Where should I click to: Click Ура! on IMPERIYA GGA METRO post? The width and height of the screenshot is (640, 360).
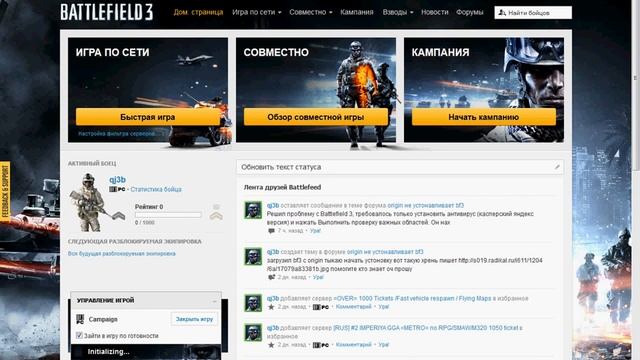click(383, 345)
